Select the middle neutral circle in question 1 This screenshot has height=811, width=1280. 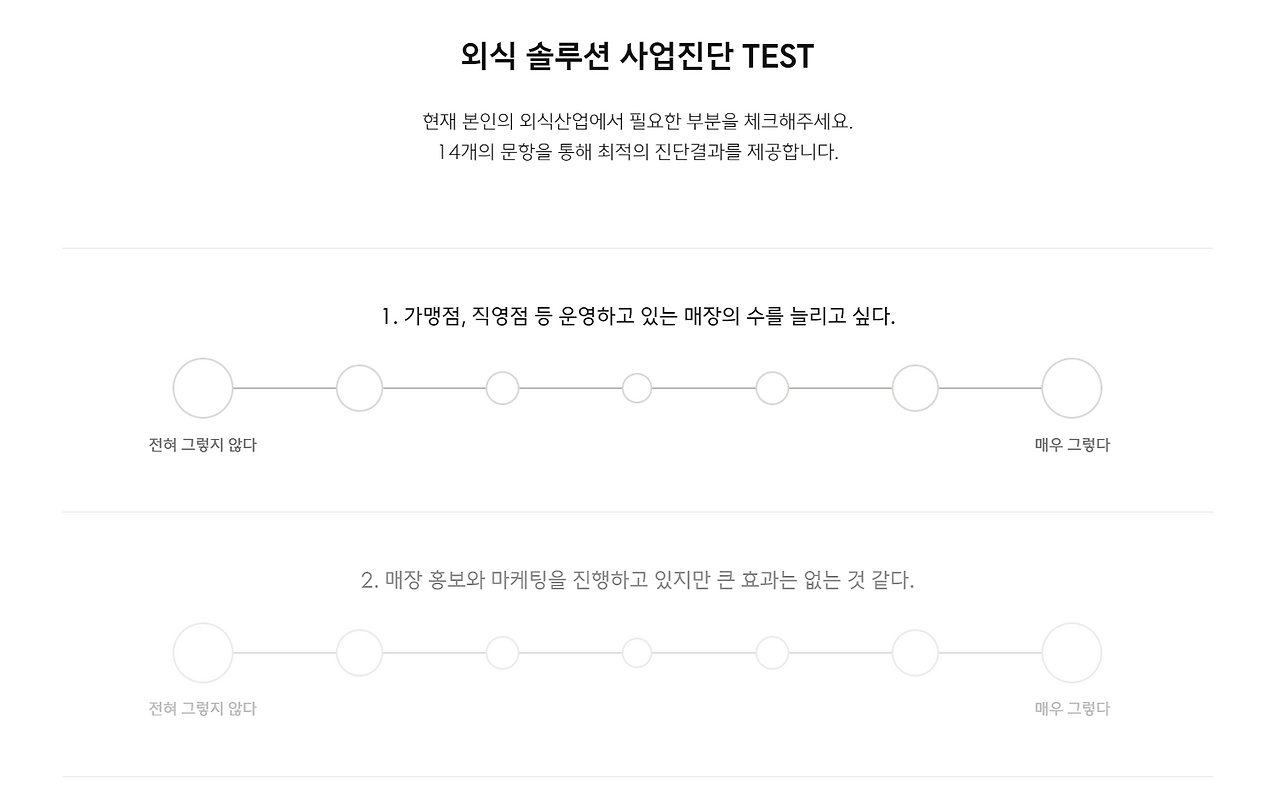coord(637,388)
